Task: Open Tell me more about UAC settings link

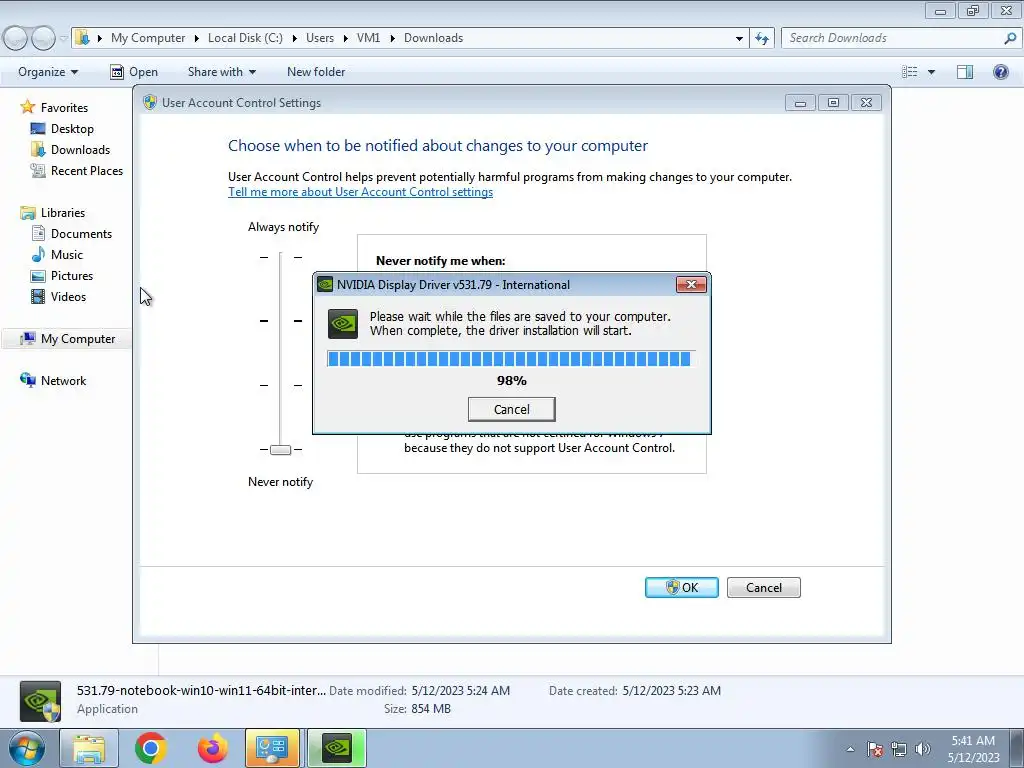Action: (x=360, y=192)
